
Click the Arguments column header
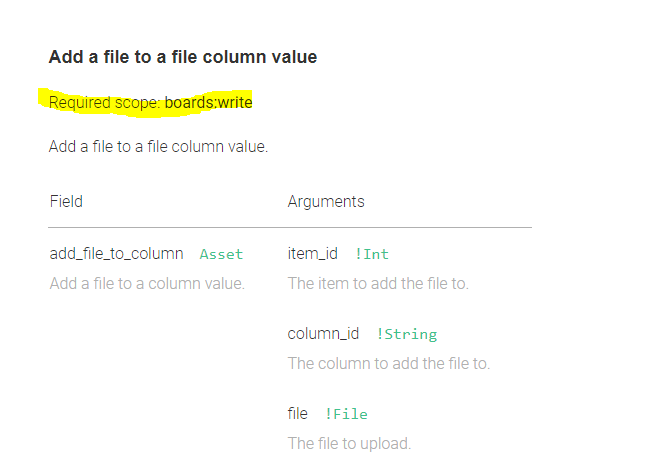tap(326, 201)
